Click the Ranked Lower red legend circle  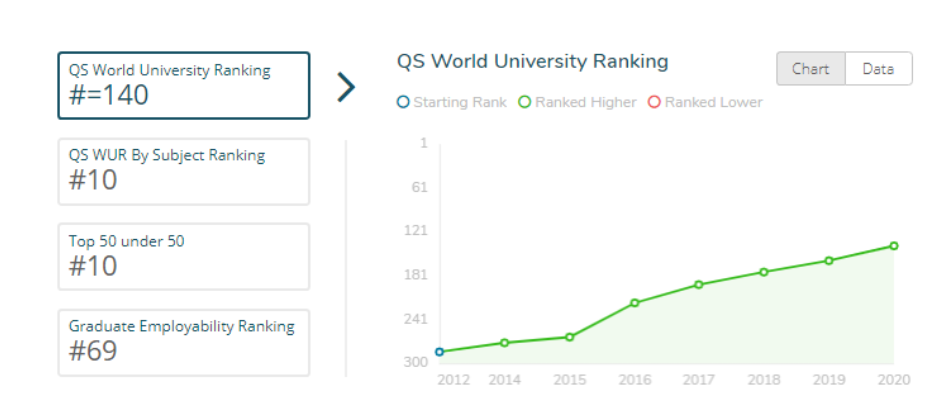(x=655, y=102)
